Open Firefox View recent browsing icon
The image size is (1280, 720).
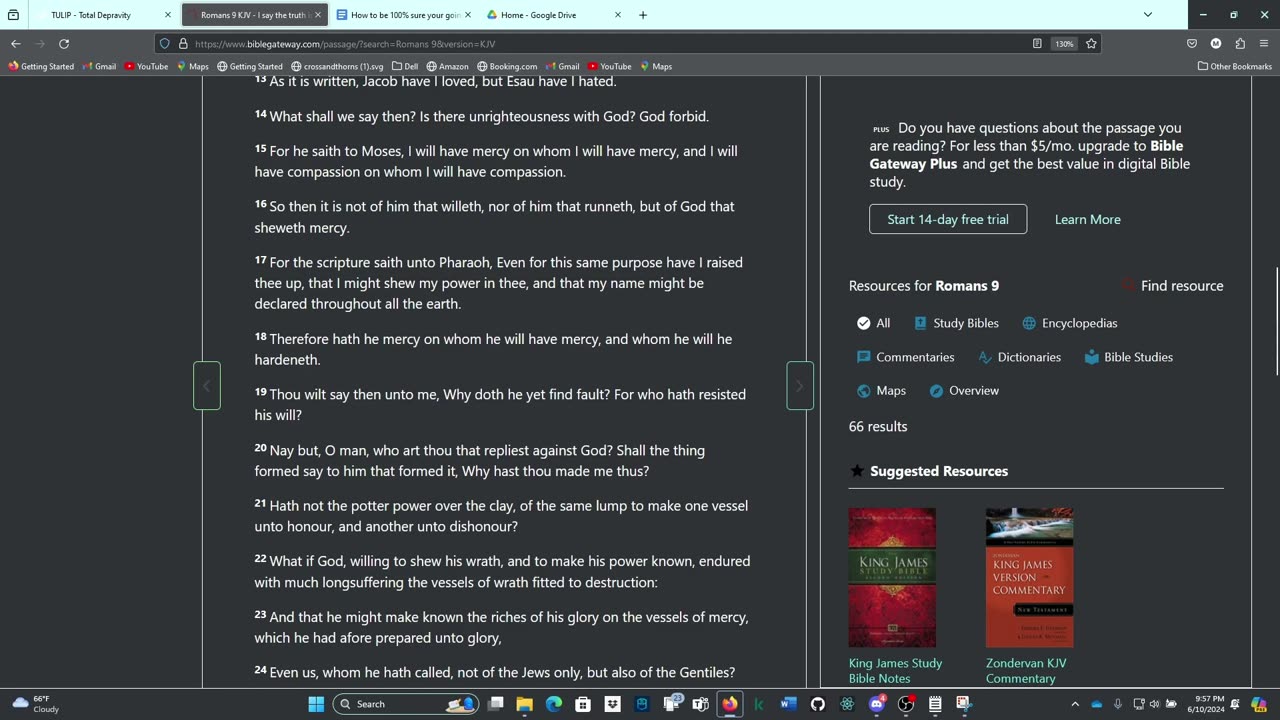[x=12, y=15]
